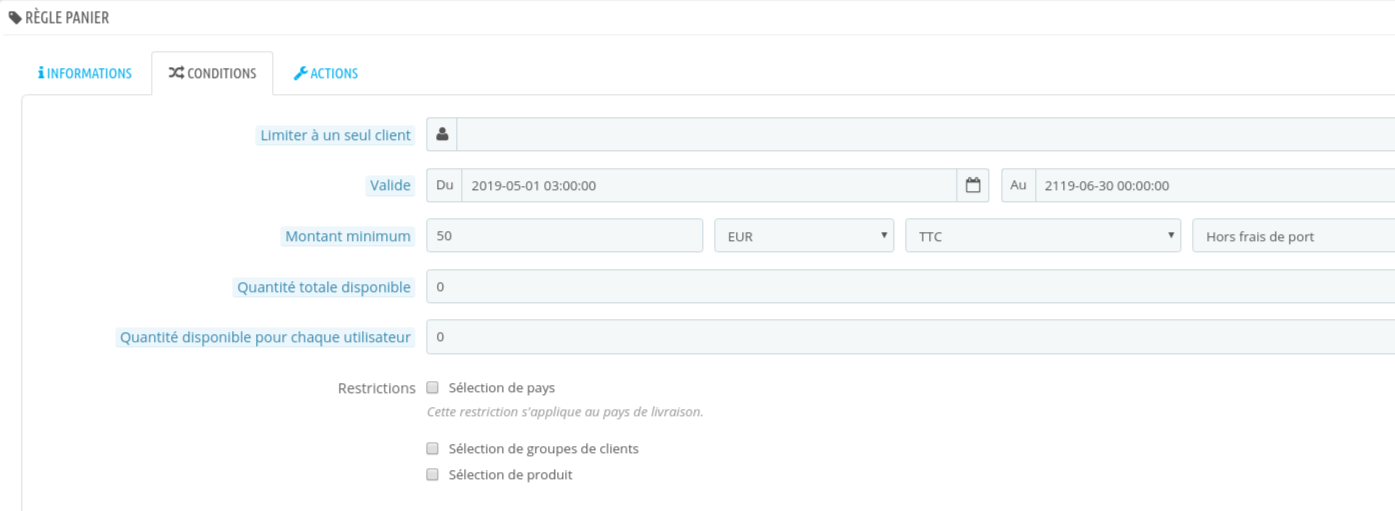
Task: Click the Montant minimum input with 50
Action: 565,236
